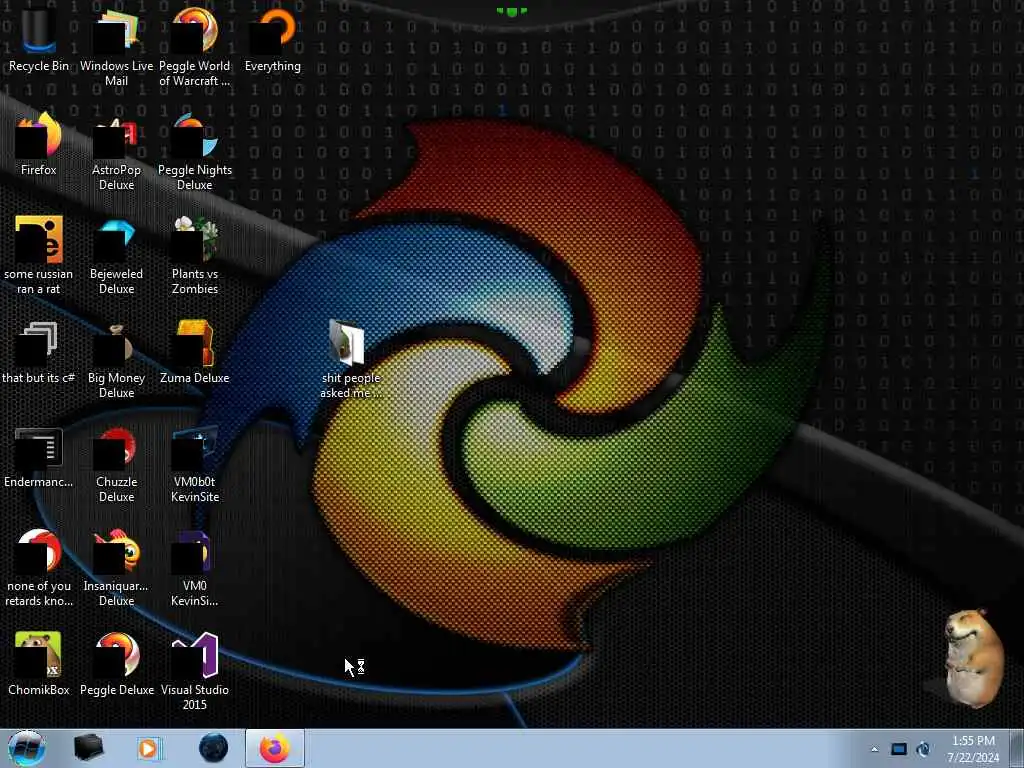The width and height of the screenshot is (1024, 768).
Task: Select the Recycle Bin desktop icon
Action: click(x=39, y=39)
